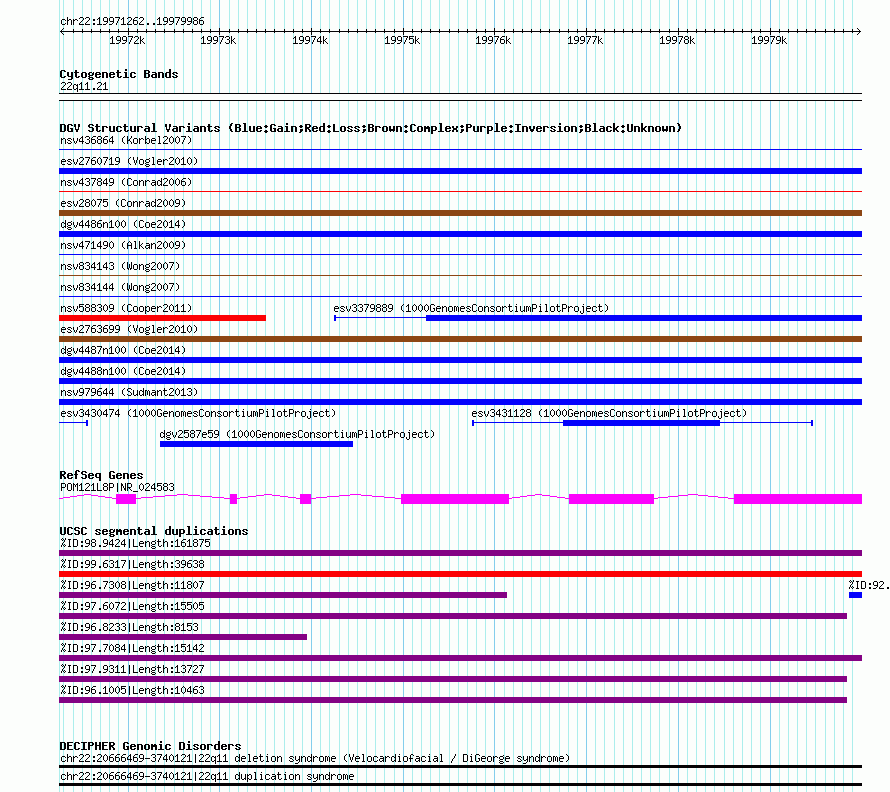Open the dgv4488n100 (Coe2014) variant label
The height and width of the screenshot is (792, 890).
123,371
